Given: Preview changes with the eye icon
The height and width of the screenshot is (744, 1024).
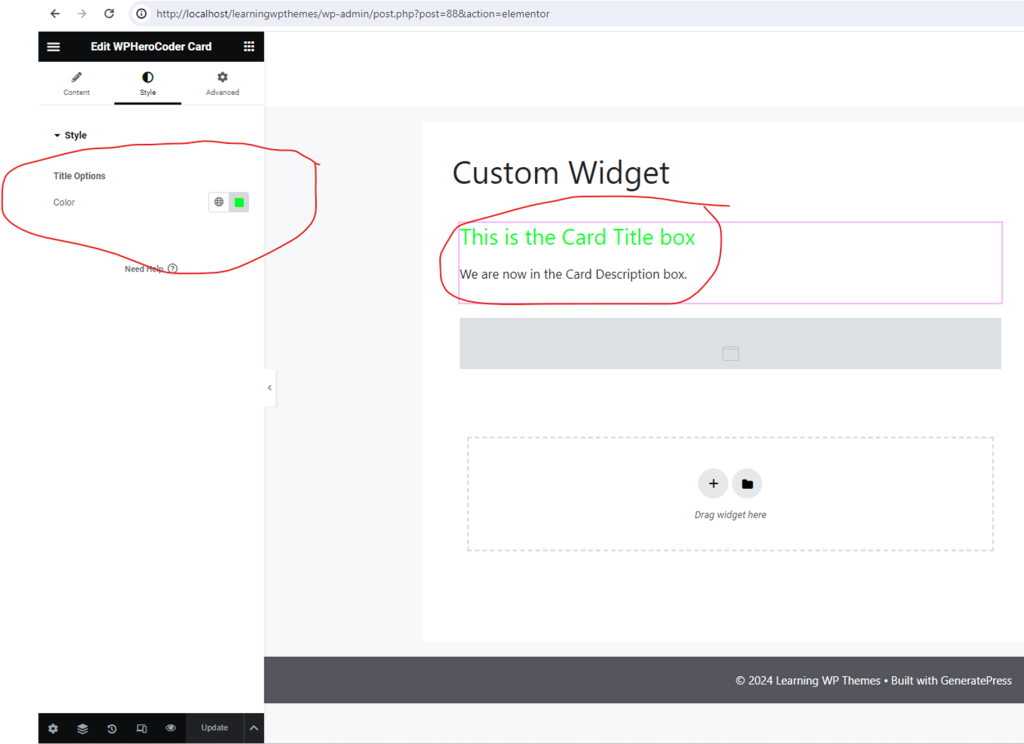Looking at the screenshot, I should [x=171, y=729].
